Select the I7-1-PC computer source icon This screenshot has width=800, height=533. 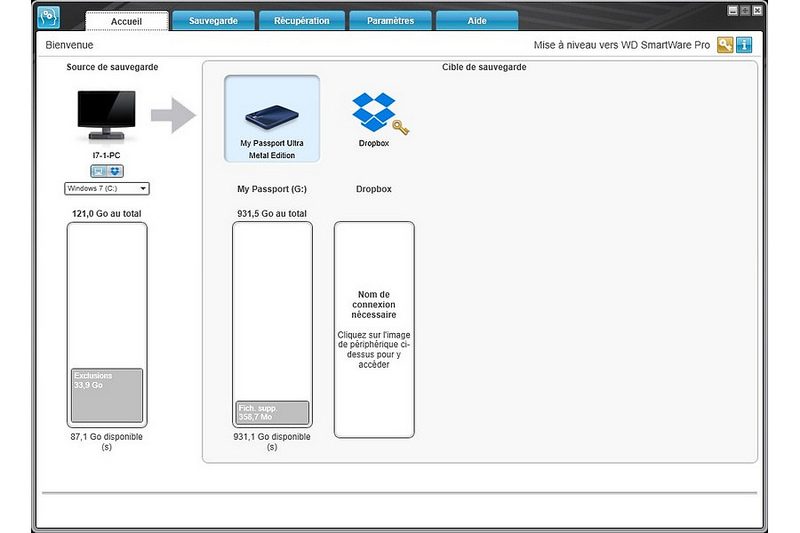[106, 115]
